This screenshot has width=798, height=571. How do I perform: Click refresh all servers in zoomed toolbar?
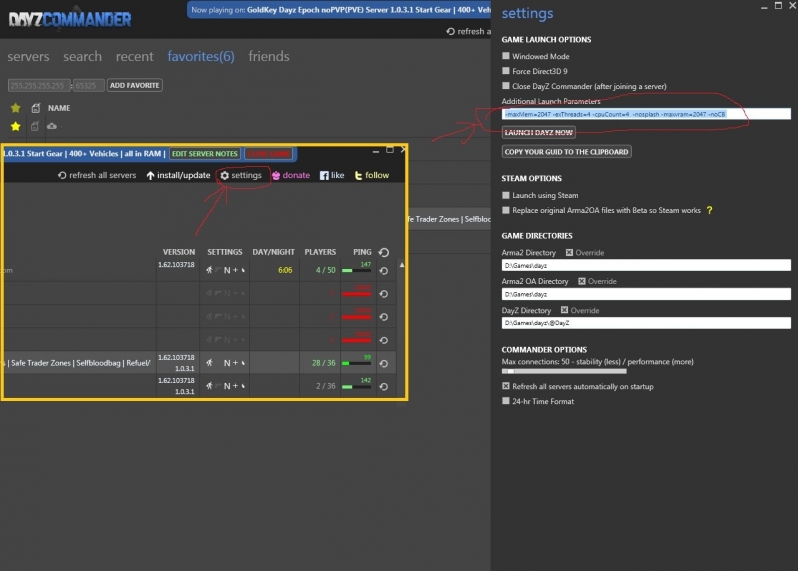(97, 175)
